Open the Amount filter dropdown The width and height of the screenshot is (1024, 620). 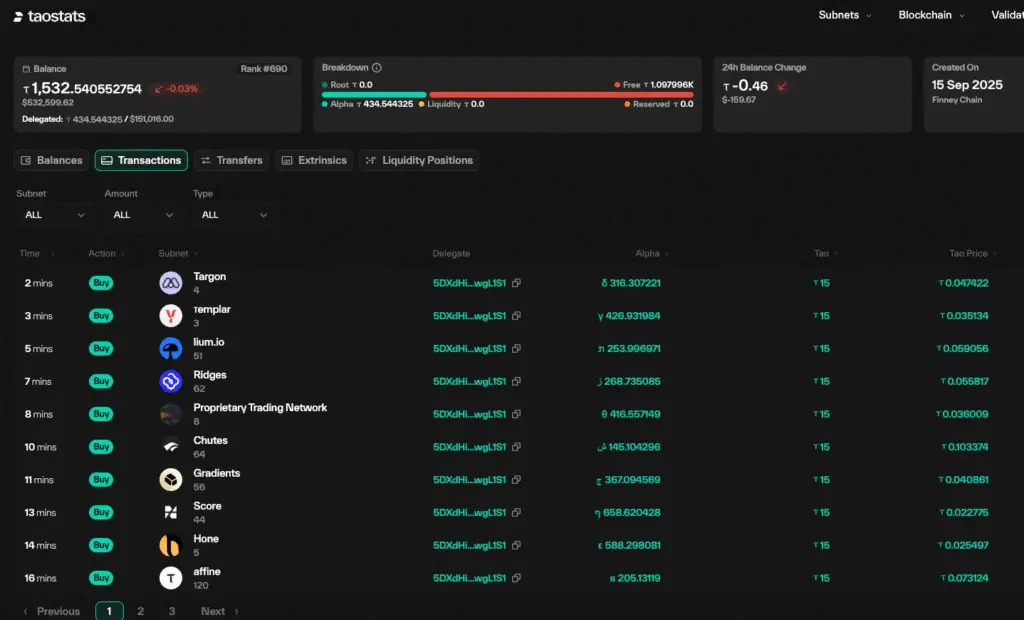click(x=143, y=215)
